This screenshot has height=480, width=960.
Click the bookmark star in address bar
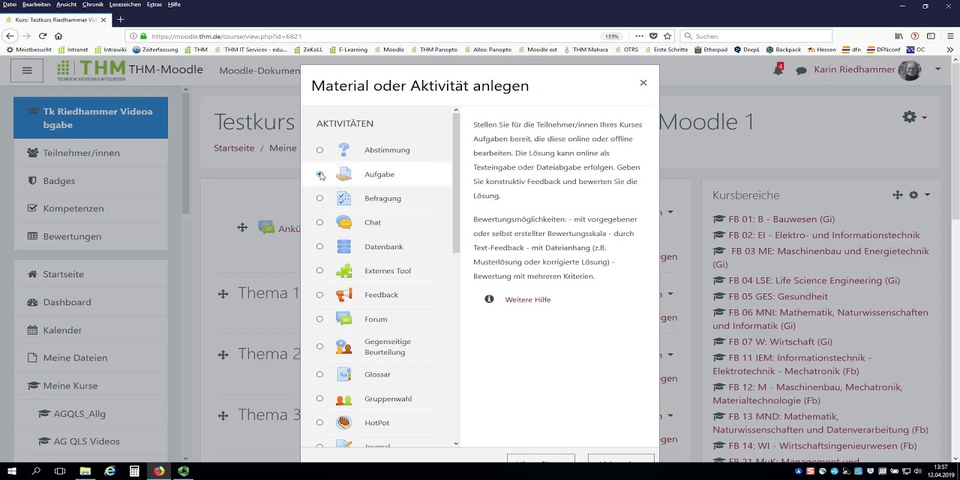tap(668, 36)
